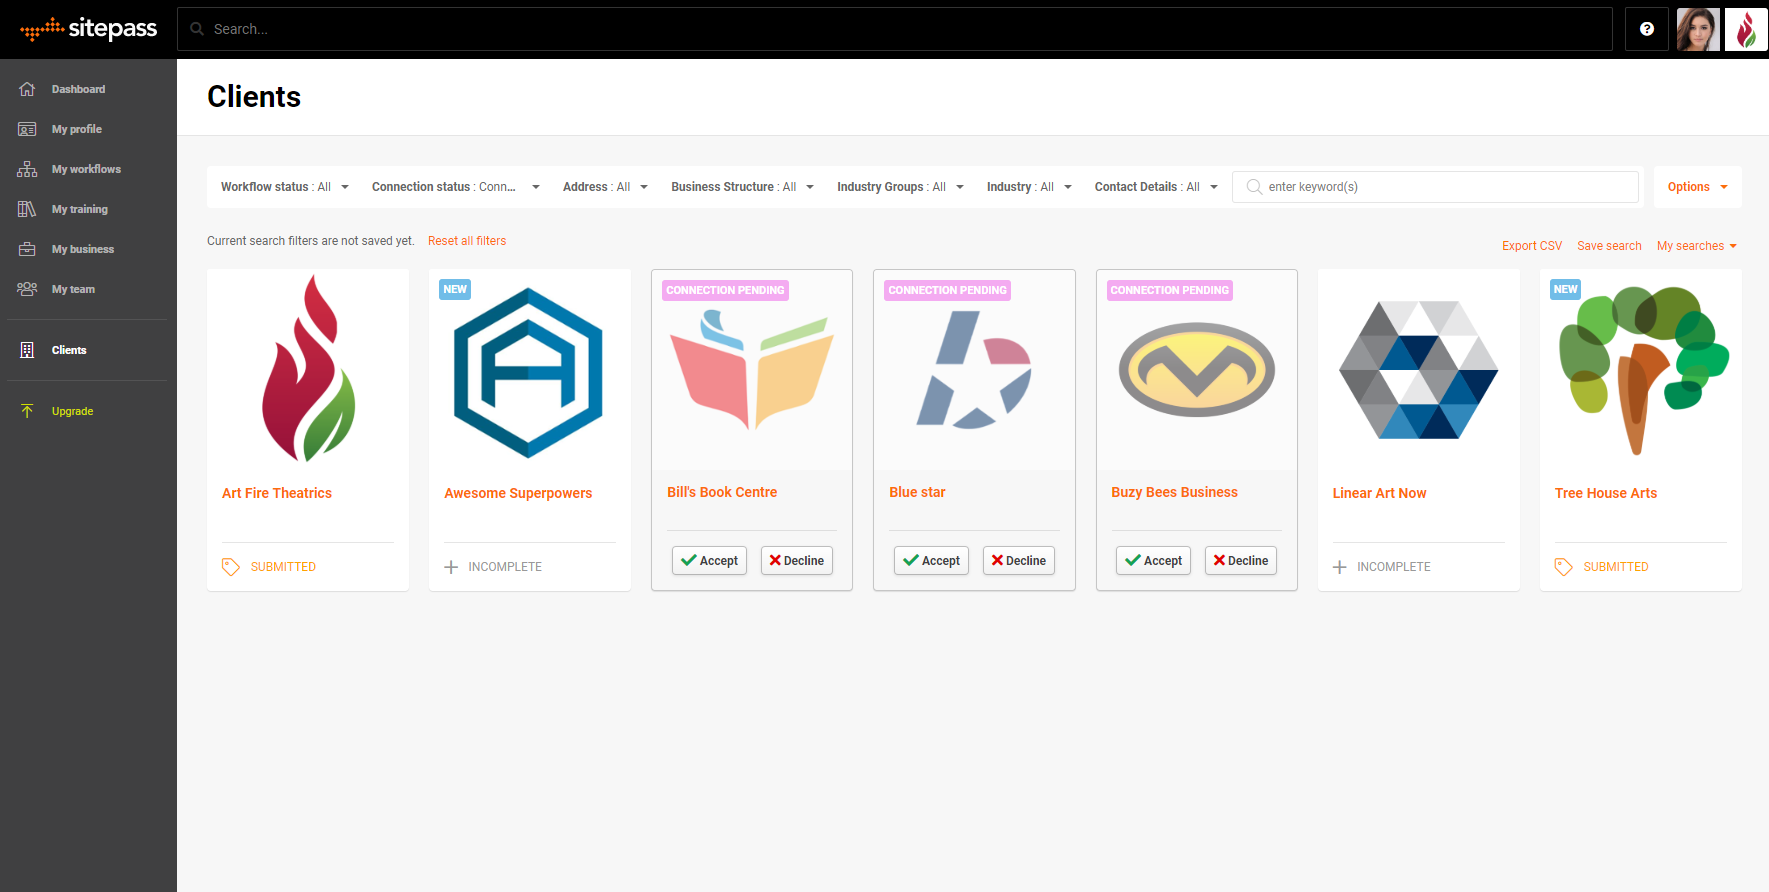Click the Clients building icon
The image size is (1769, 892).
(27, 350)
